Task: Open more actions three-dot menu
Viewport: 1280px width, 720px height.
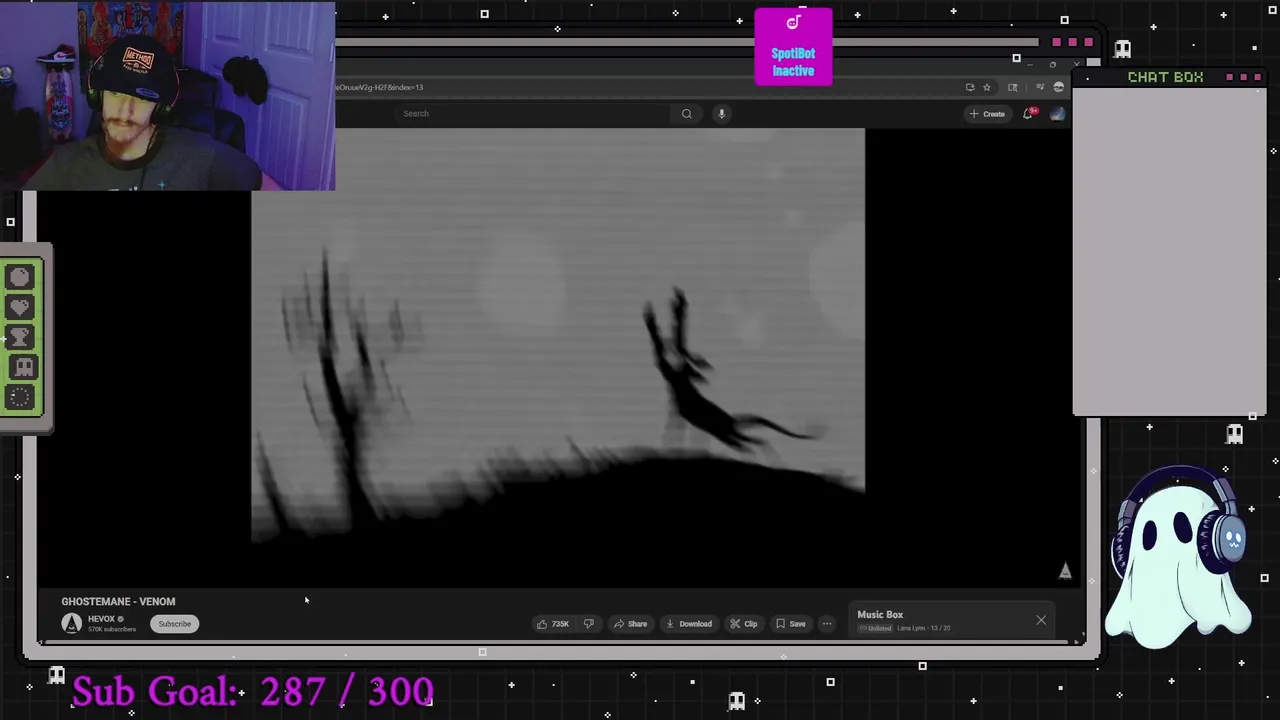Action: (827, 624)
